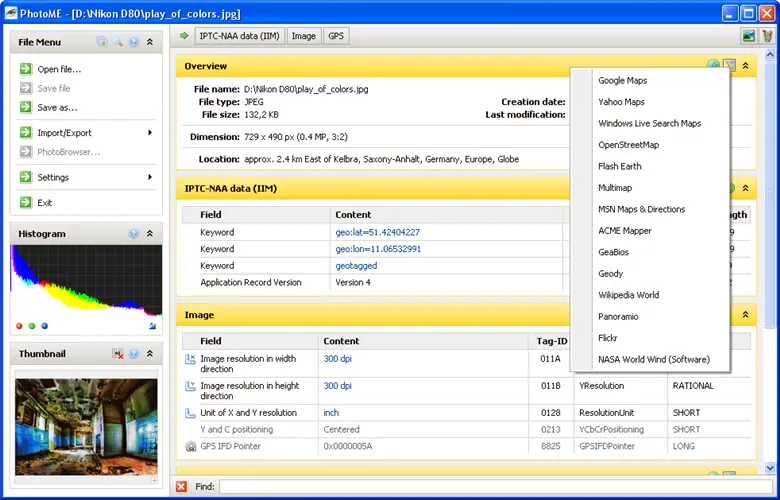The width and height of the screenshot is (780, 500).
Task: Click the green arrow icon beside Exit
Action: (x=25, y=202)
